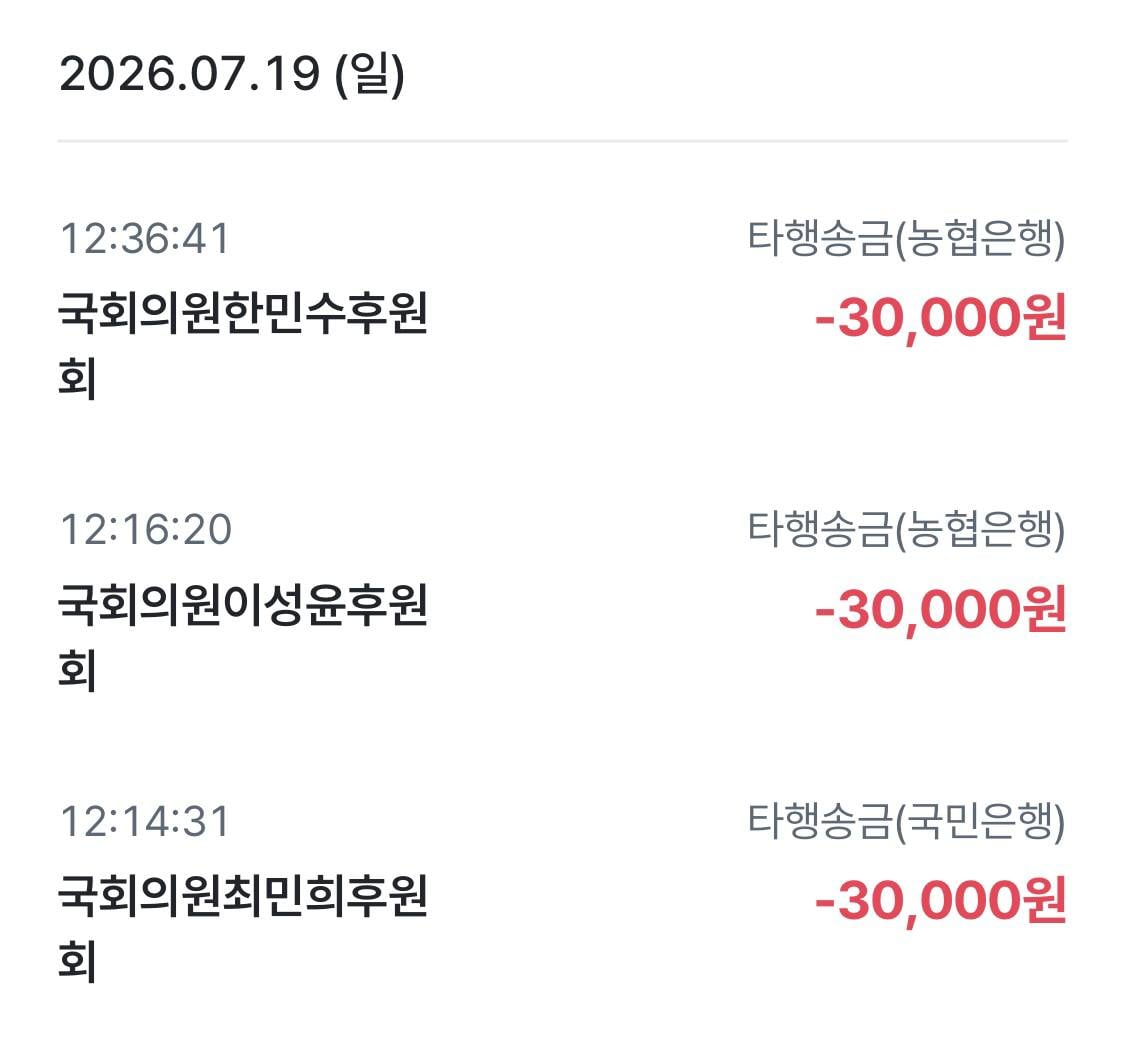Select the 타행송금(농협은행) label at 12:16:20
The width and height of the screenshot is (1124, 1041).
(906, 530)
